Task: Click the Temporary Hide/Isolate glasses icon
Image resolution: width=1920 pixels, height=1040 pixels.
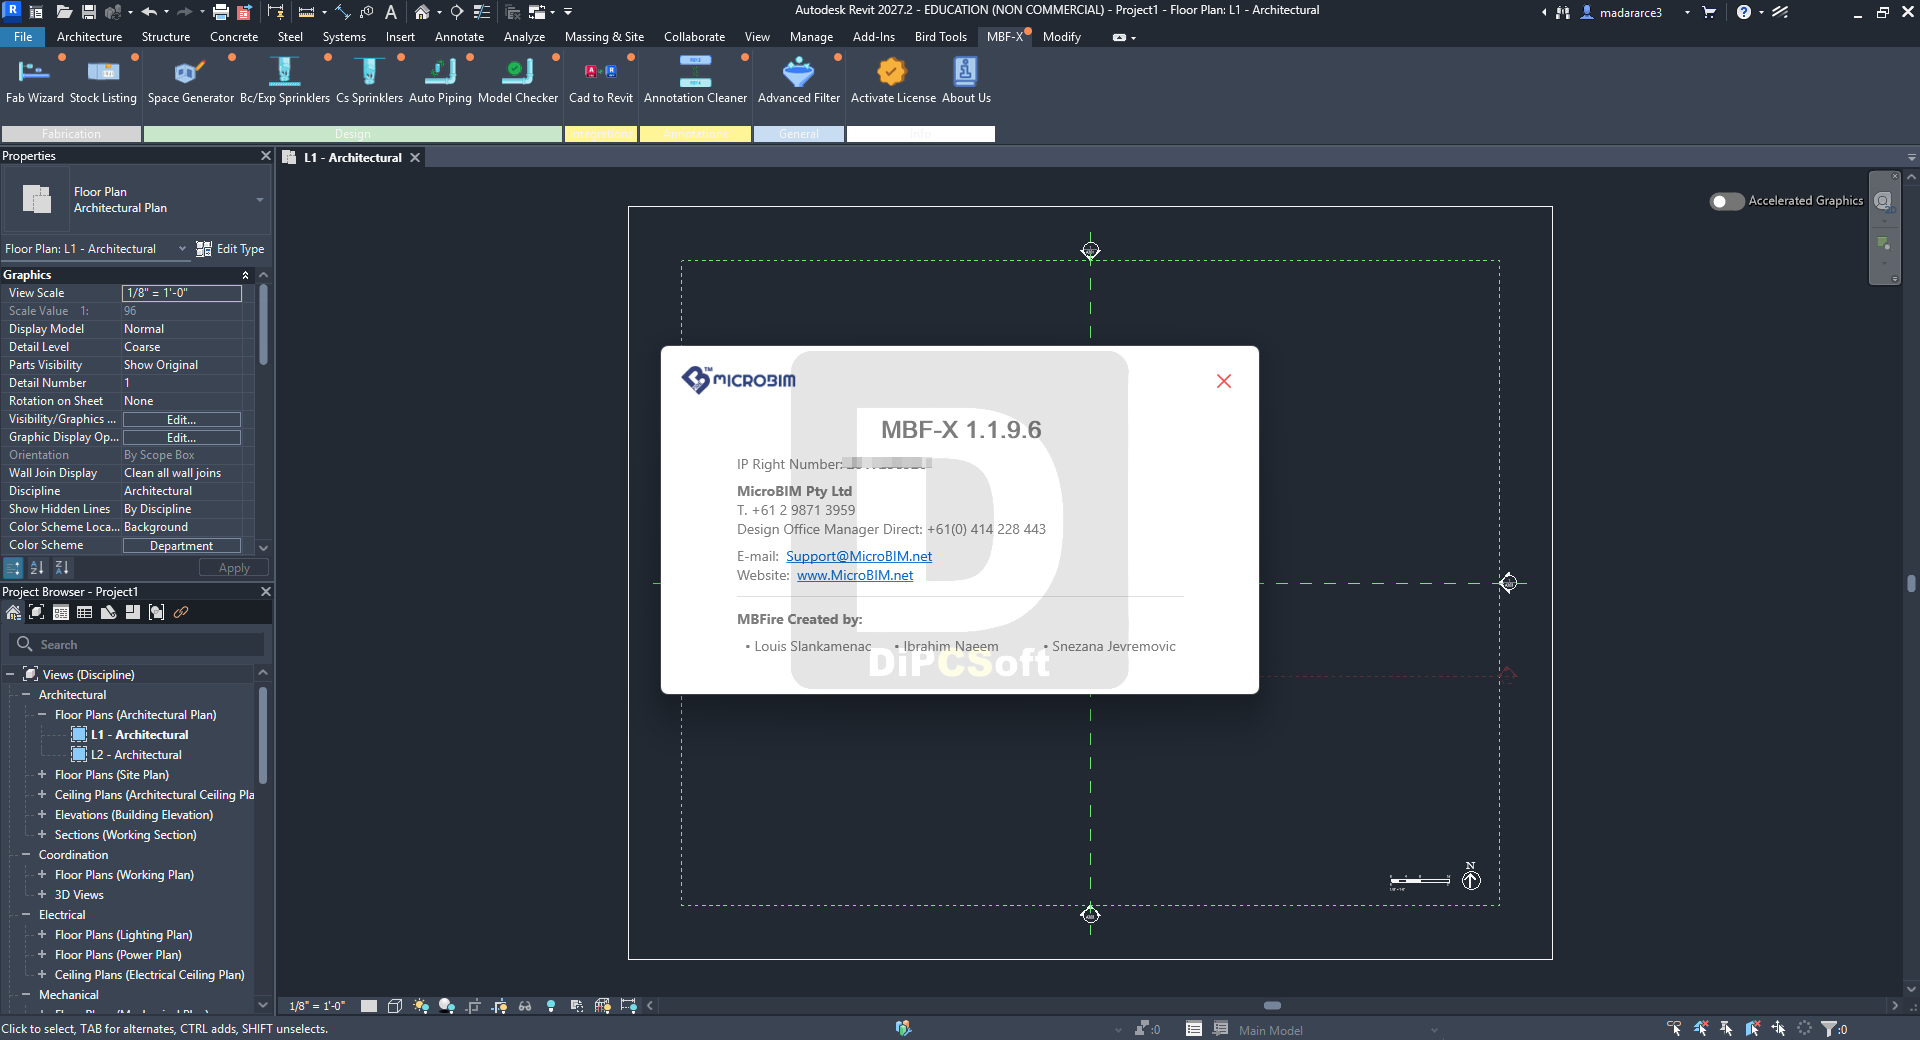Action: pyautogui.click(x=525, y=1006)
